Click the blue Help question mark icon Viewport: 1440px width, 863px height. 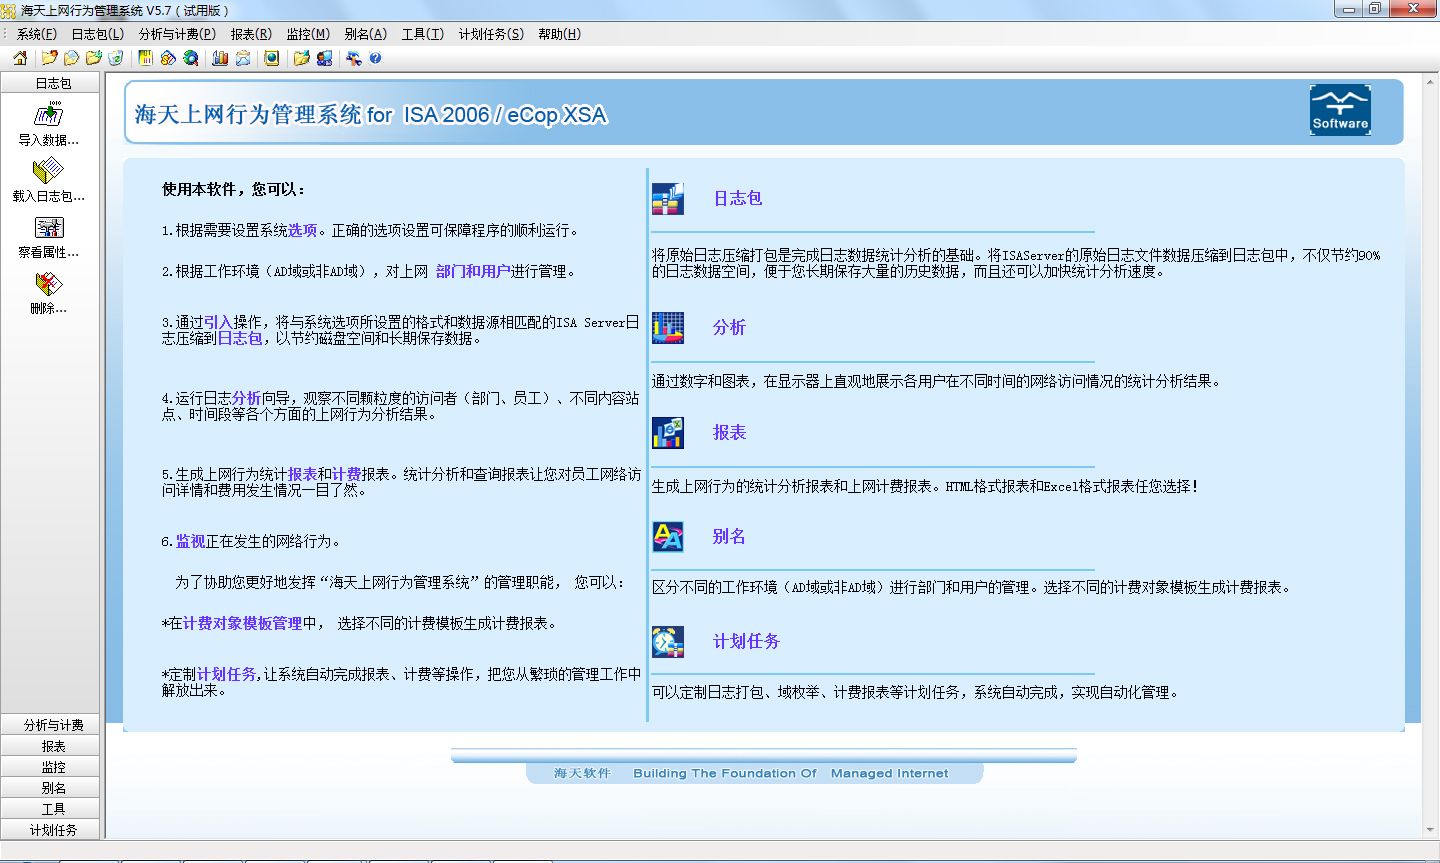pyautogui.click(x=375, y=58)
